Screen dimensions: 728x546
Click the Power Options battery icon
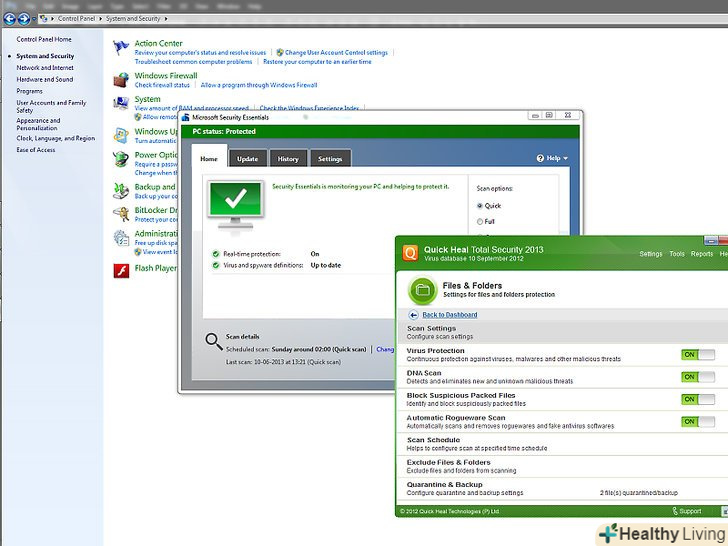coord(121,159)
